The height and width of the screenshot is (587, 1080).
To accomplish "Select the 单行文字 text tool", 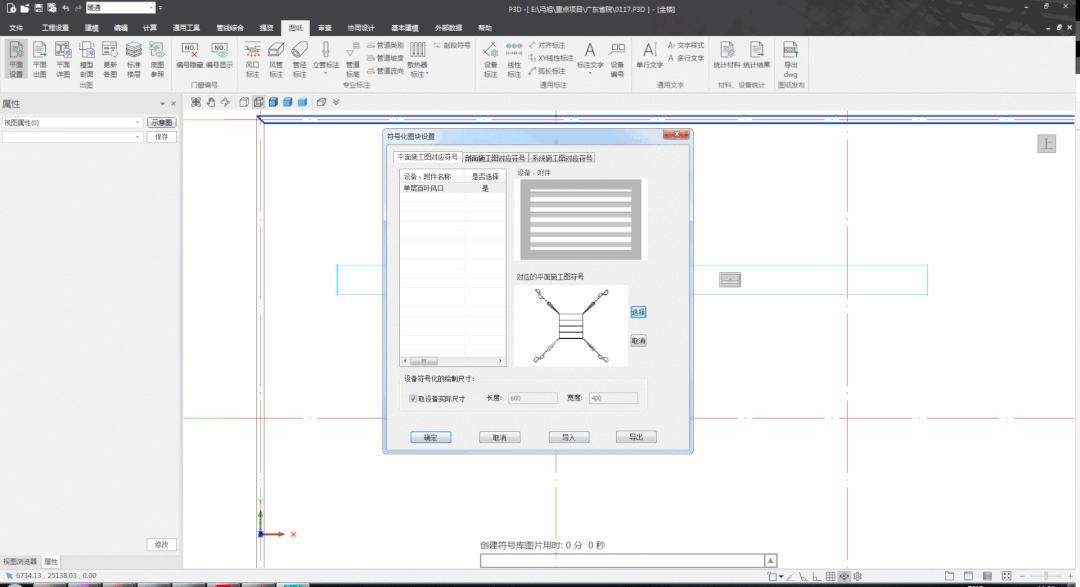I will (x=649, y=56).
